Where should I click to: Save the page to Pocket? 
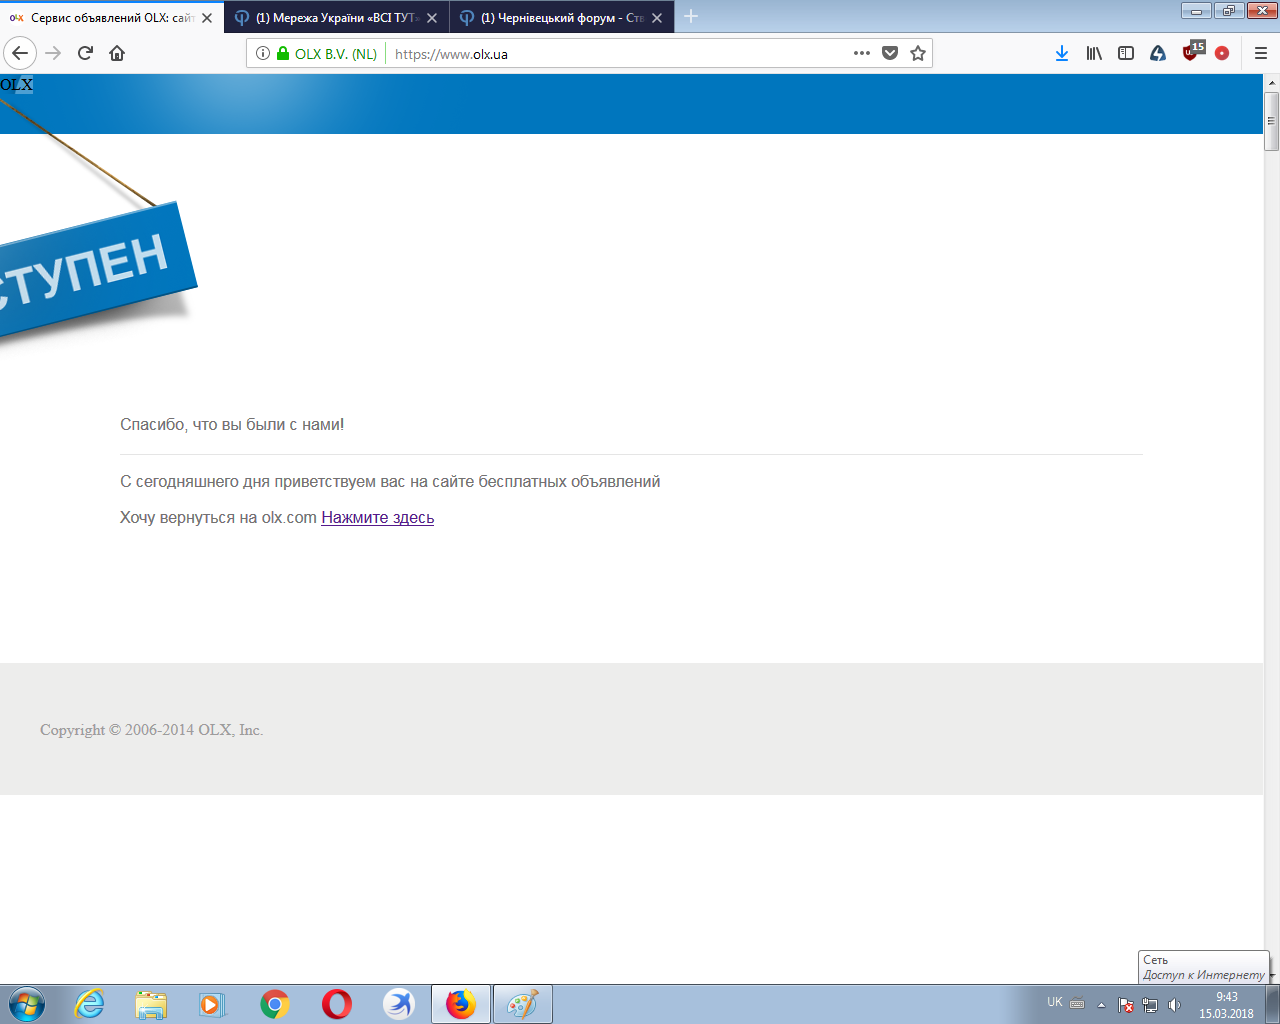[x=890, y=53]
